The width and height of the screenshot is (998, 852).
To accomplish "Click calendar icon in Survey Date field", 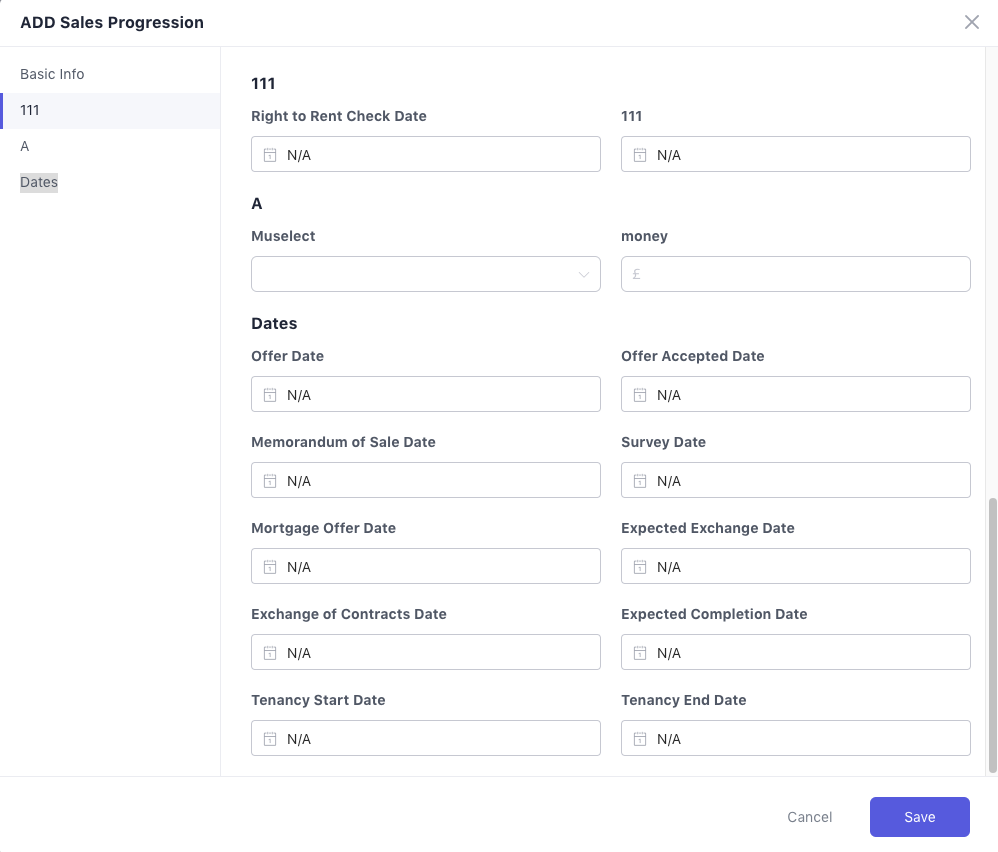I will click(x=639, y=481).
